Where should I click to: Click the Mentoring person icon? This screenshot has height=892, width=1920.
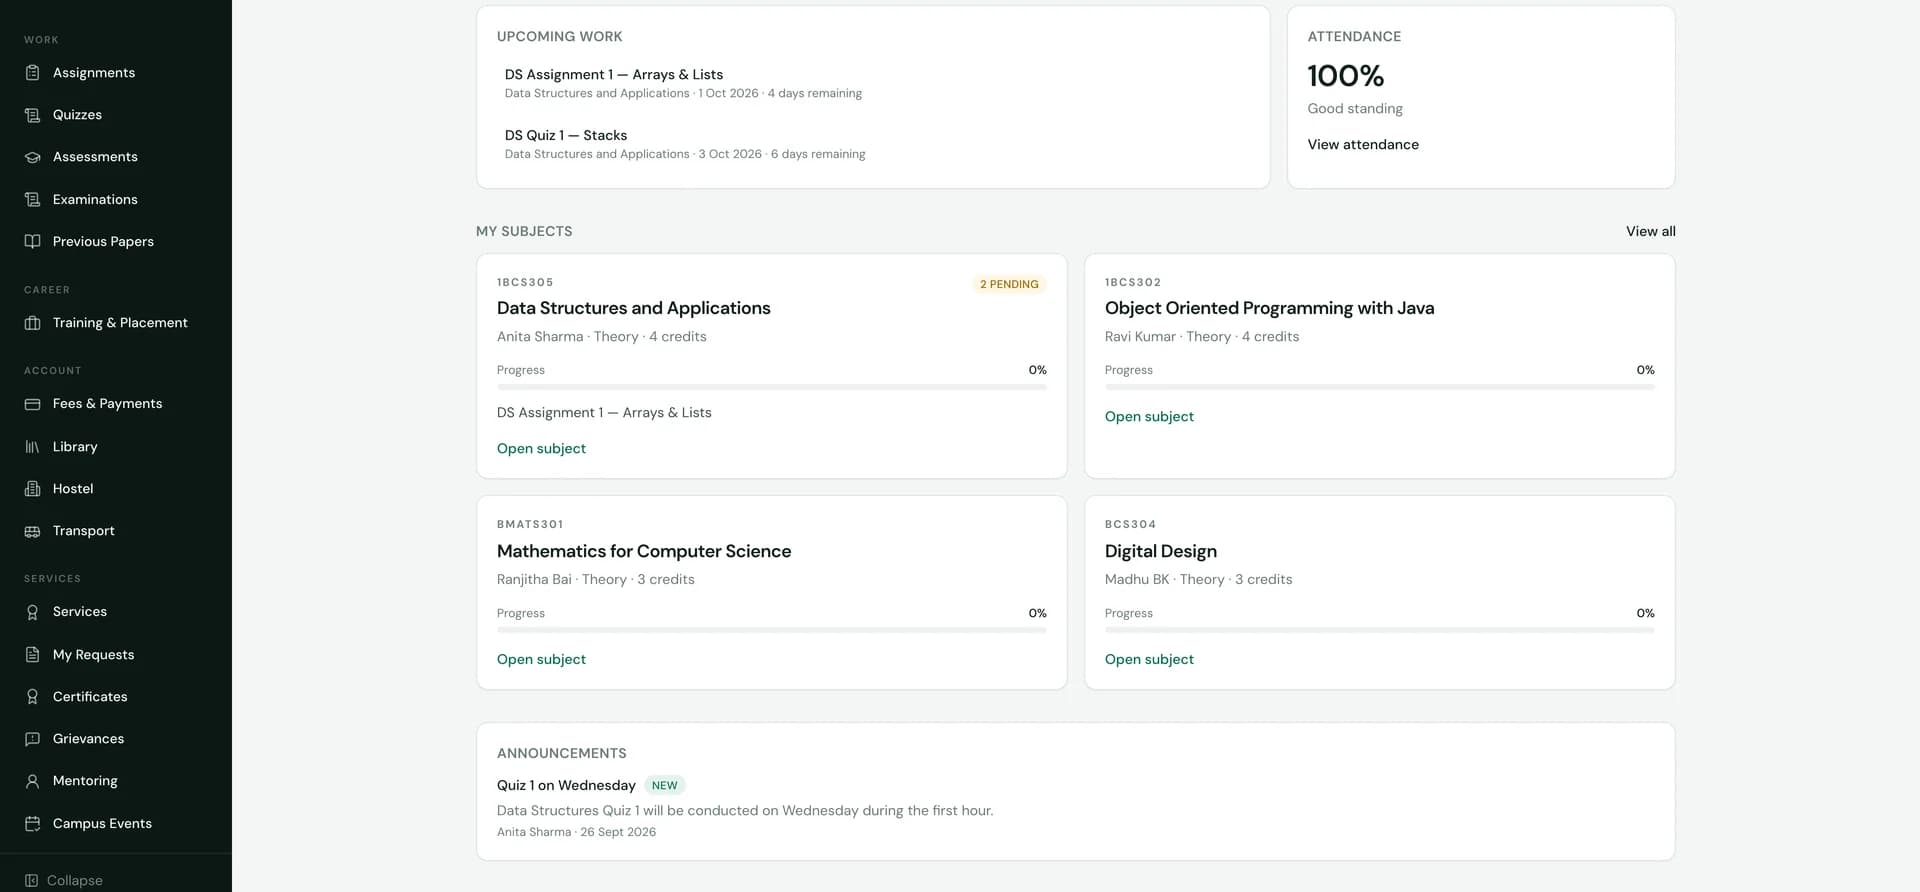[32, 781]
